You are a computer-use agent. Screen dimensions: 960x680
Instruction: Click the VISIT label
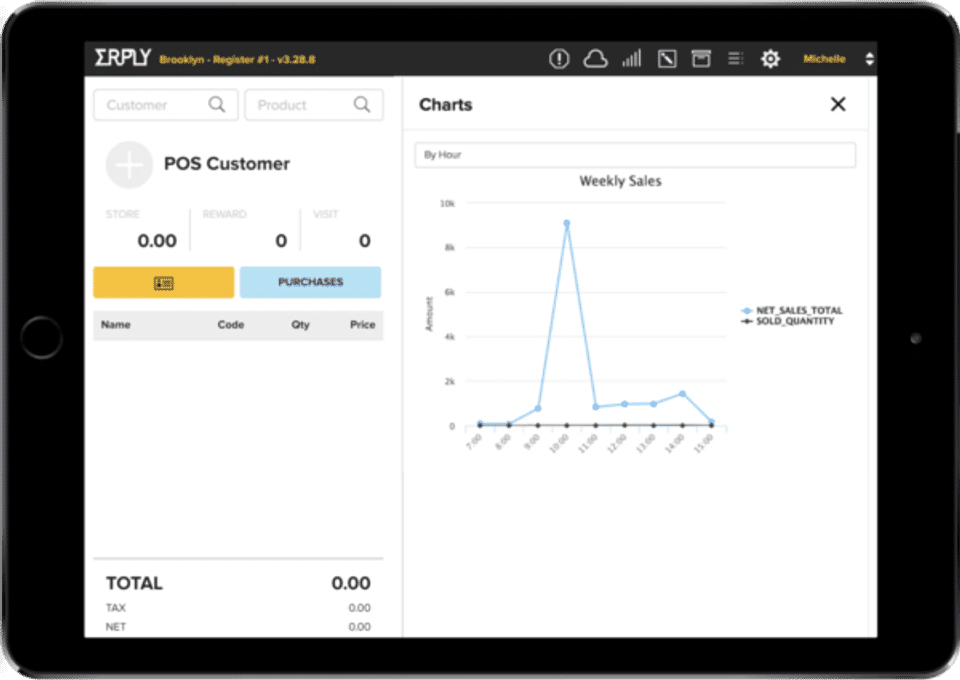pos(325,214)
